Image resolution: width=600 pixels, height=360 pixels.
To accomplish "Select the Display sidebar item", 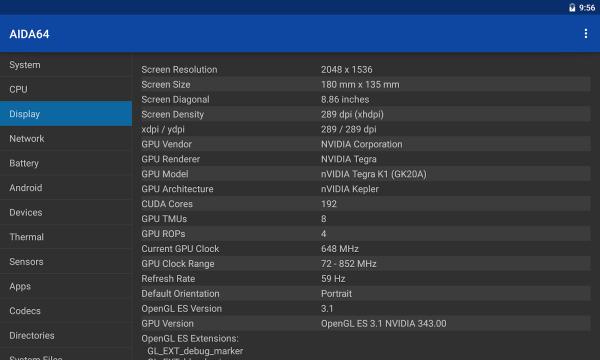I will coord(66,114).
